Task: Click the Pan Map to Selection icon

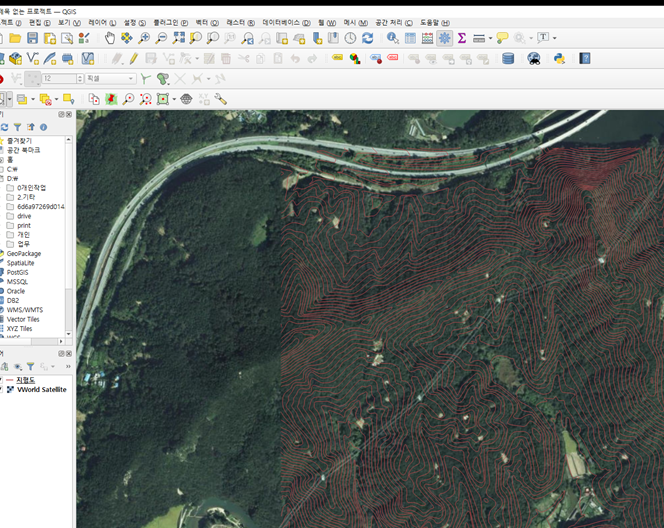Action: click(x=127, y=38)
